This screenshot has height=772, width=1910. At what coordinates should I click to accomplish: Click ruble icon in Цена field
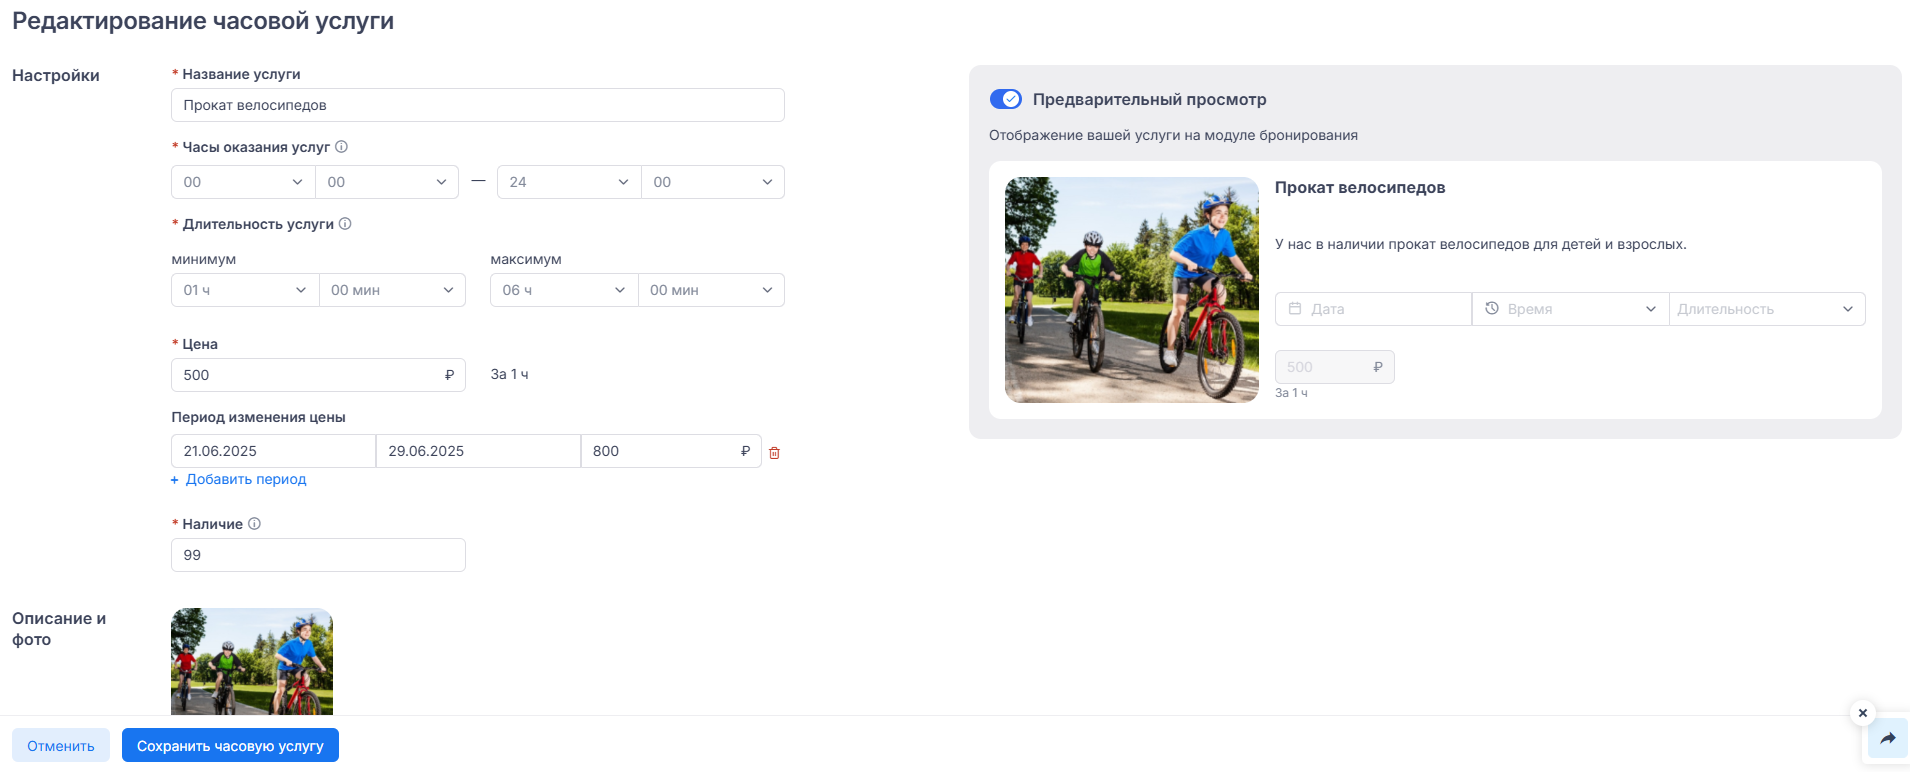tap(449, 375)
